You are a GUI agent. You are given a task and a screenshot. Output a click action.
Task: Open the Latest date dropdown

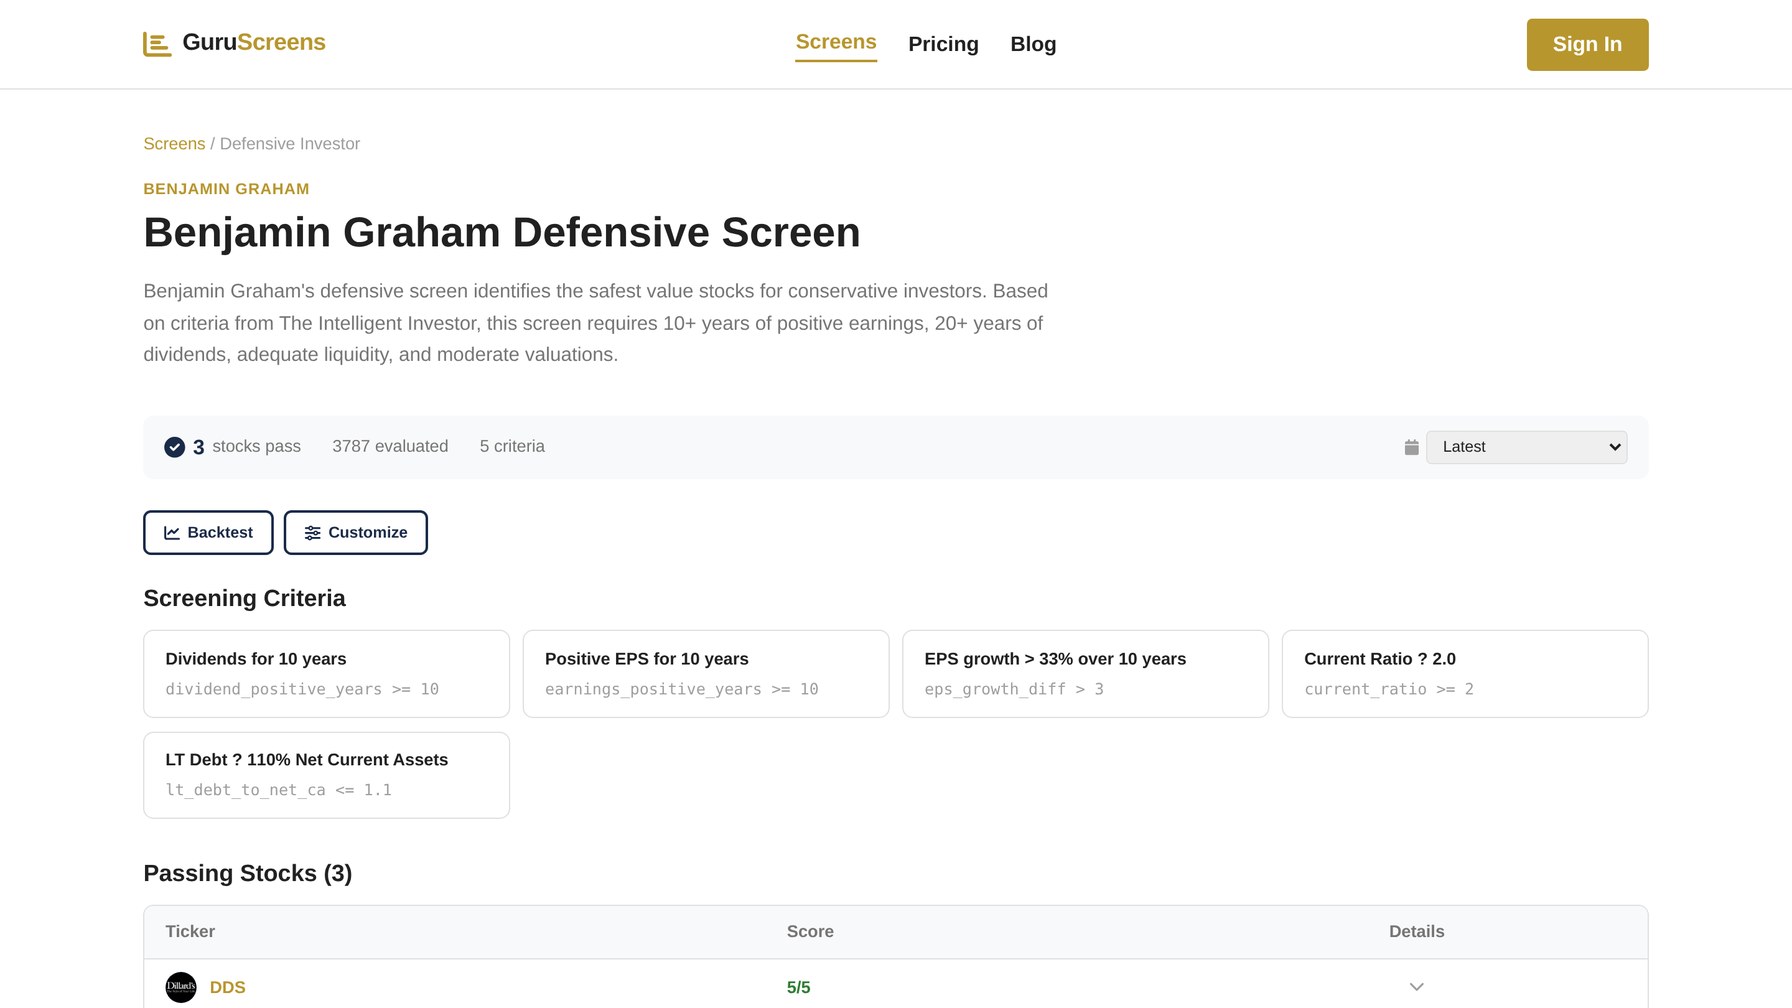point(1526,447)
